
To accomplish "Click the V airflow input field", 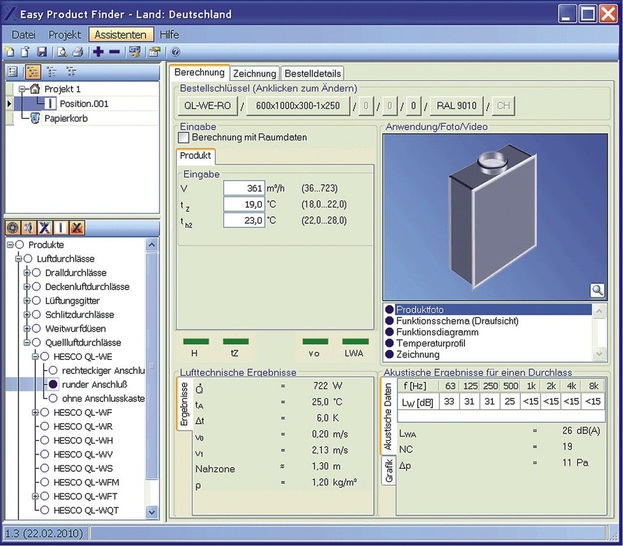I will [x=243, y=188].
